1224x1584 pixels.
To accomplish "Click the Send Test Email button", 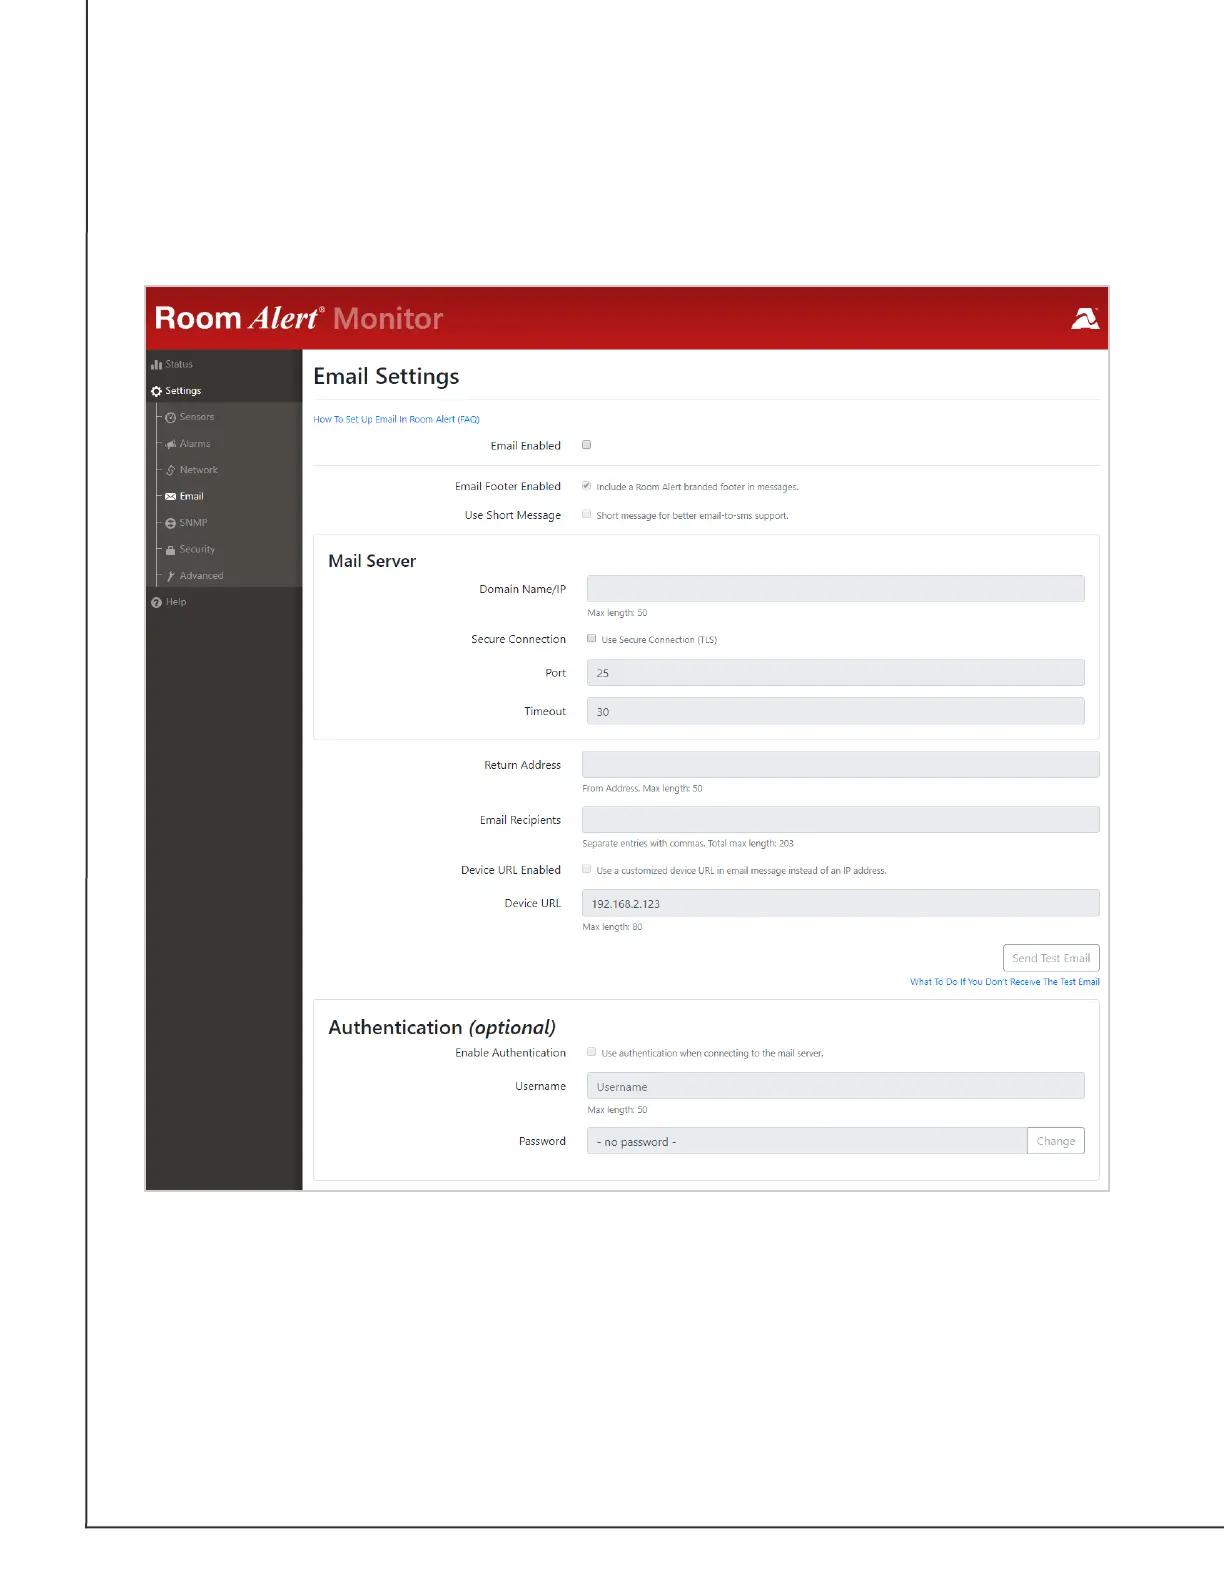I will [1051, 958].
